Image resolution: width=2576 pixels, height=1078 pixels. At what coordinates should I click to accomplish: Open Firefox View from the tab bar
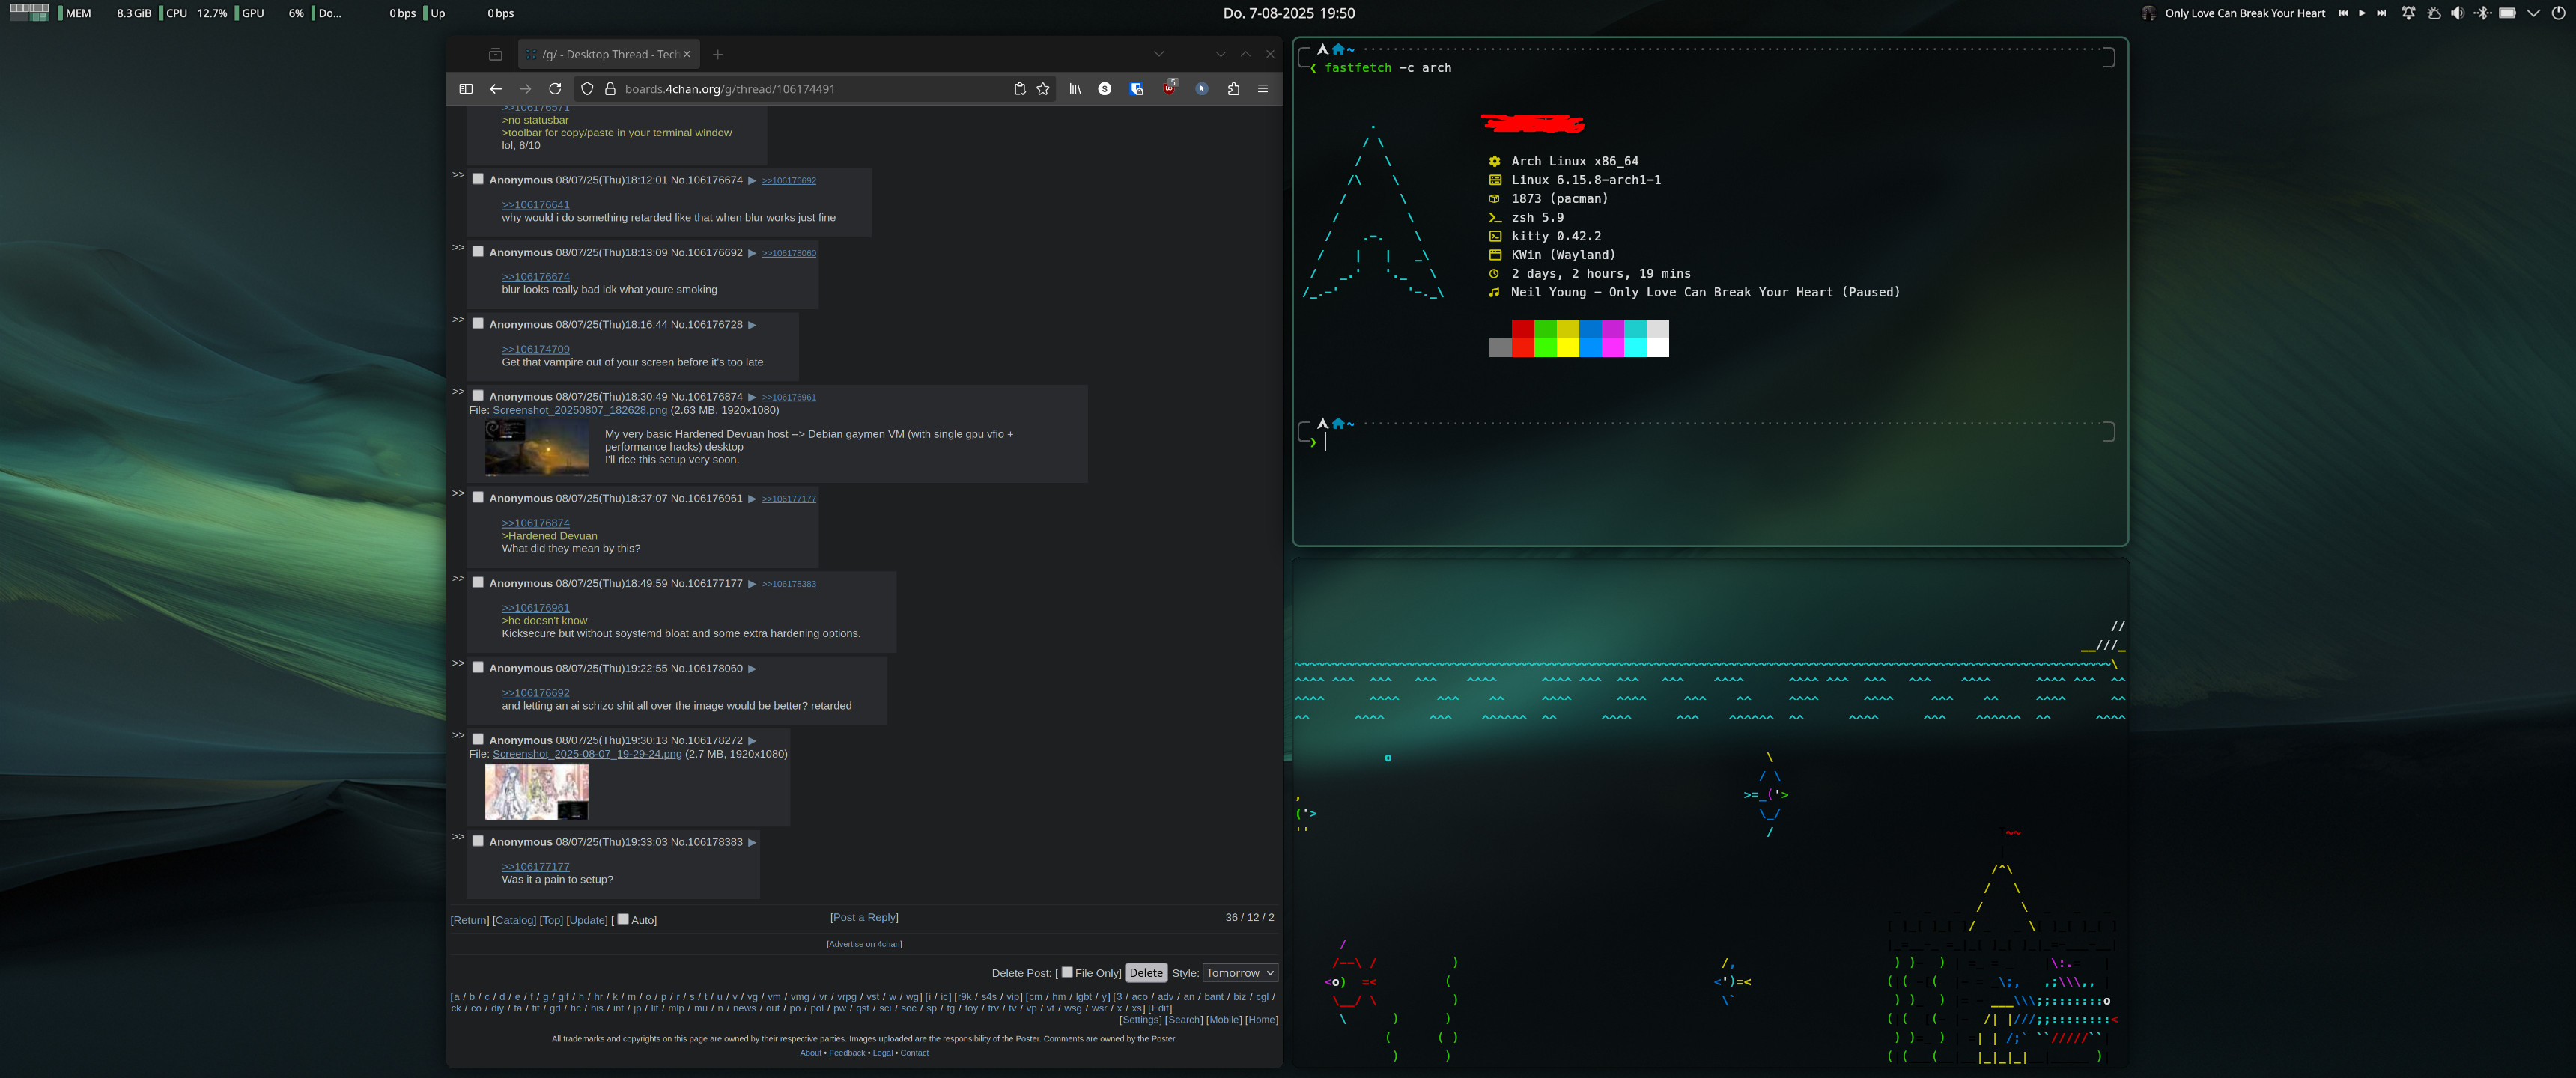495,54
